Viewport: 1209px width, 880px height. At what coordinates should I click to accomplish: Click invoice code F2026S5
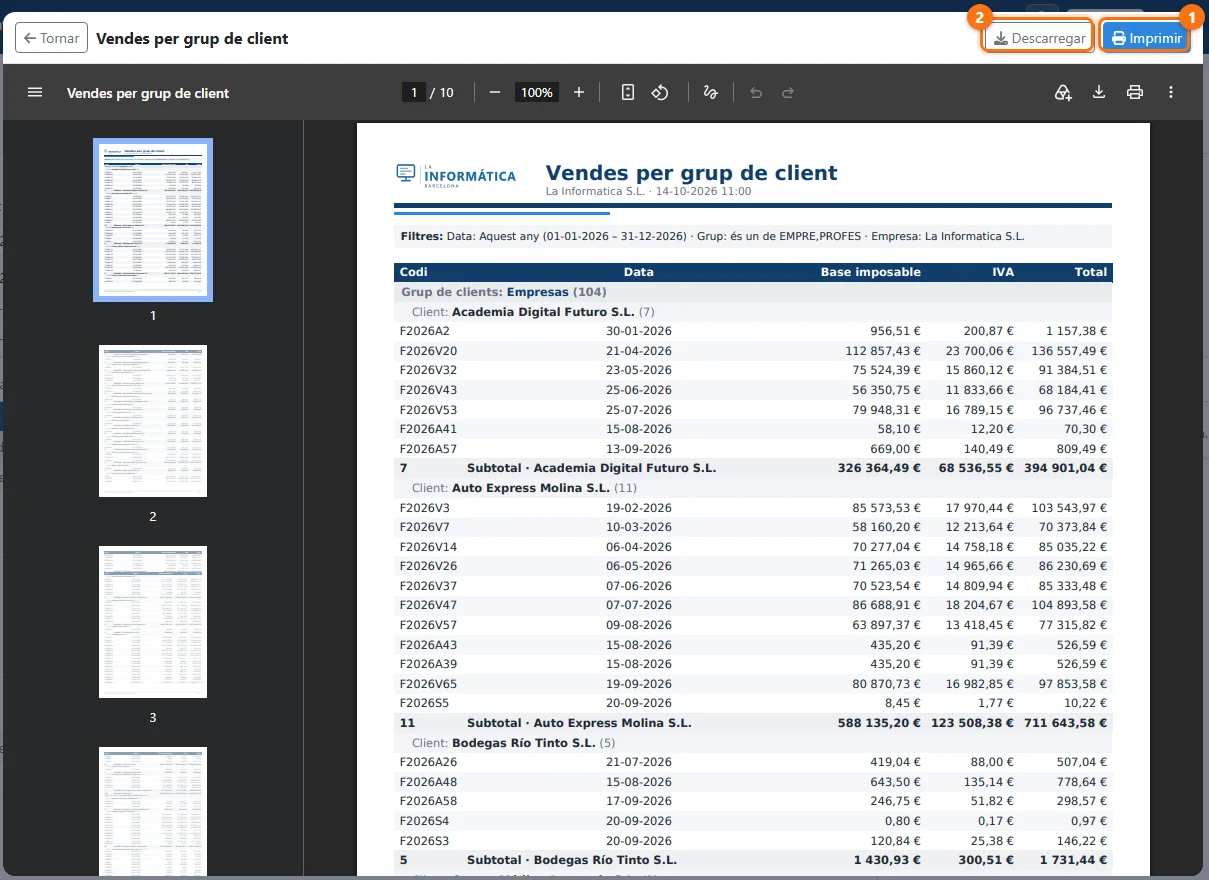[425, 703]
